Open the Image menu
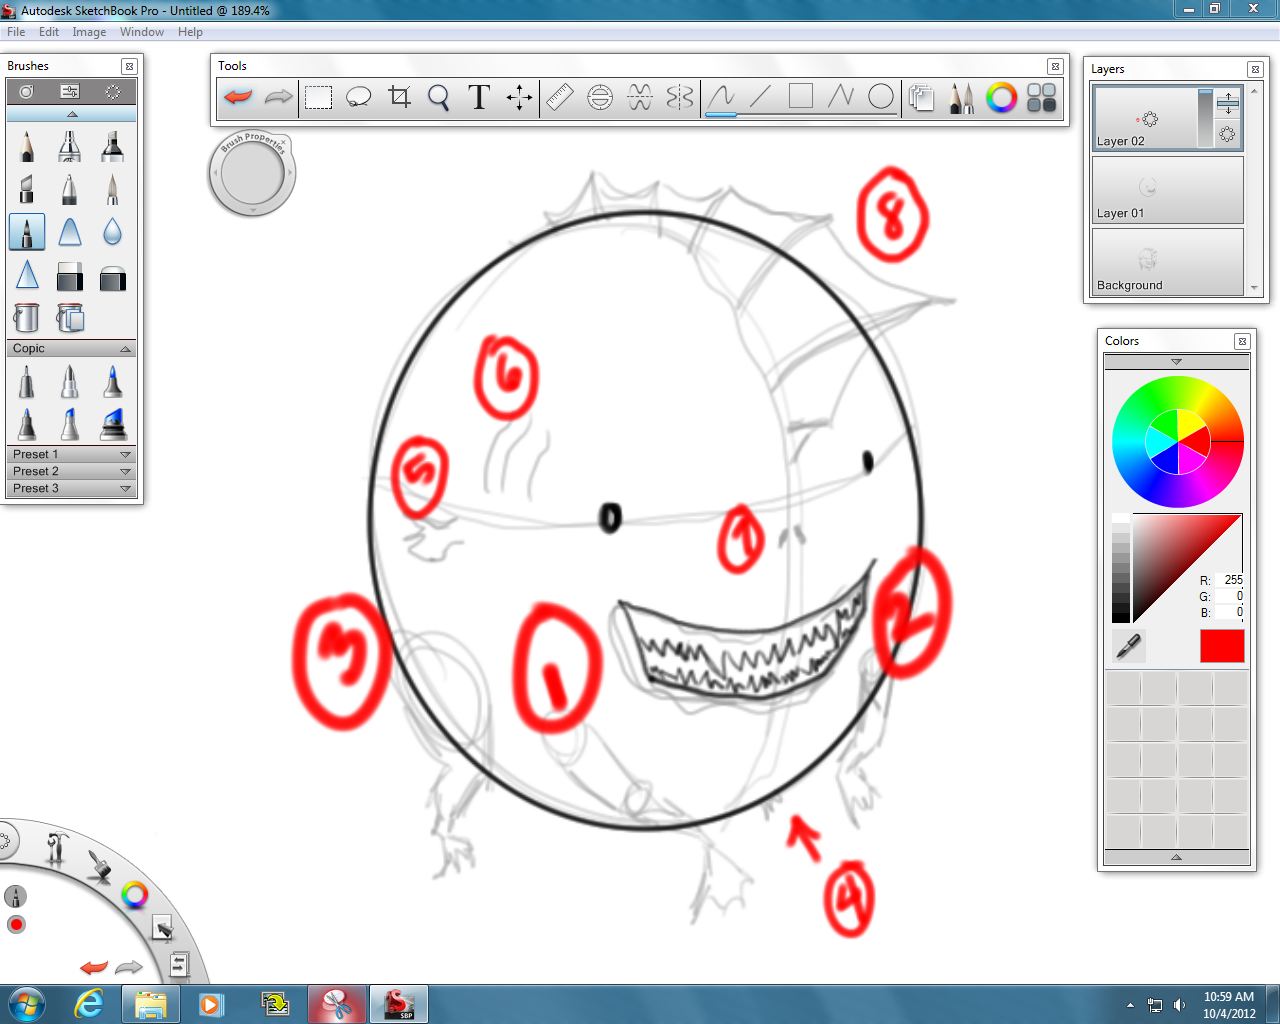Viewport: 1280px width, 1024px height. tap(89, 31)
